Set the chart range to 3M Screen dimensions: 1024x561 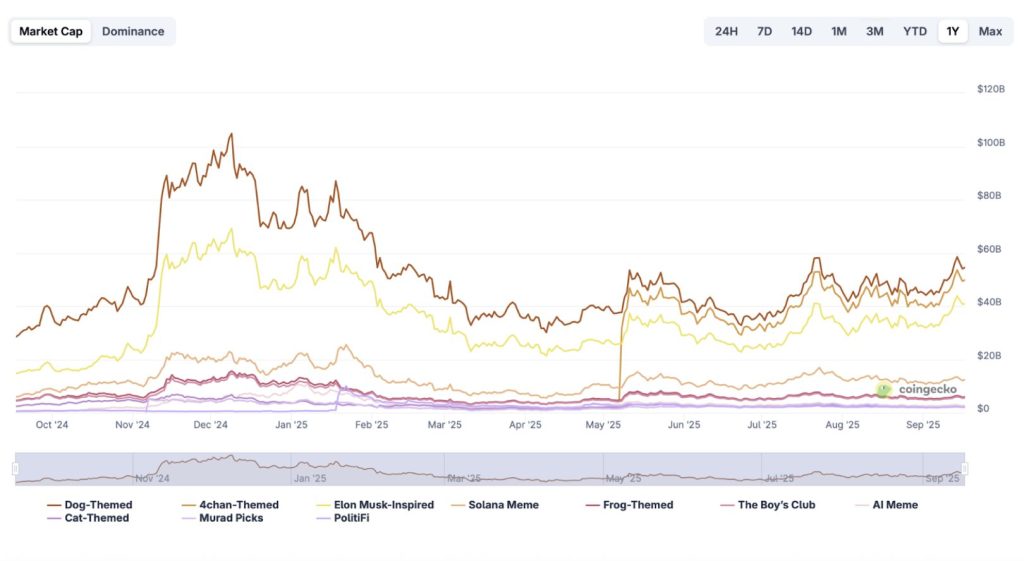[874, 31]
